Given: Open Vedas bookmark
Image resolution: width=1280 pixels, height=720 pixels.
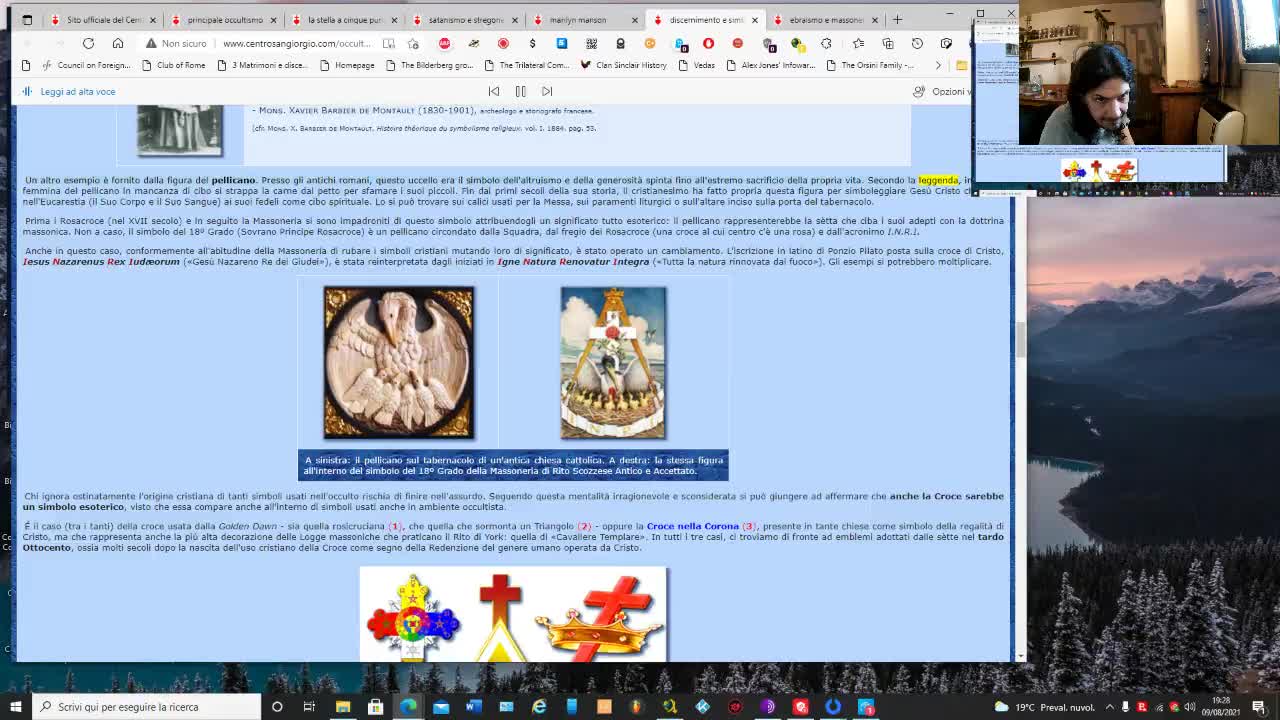Looking at the screenshot, I should [696, 65].
